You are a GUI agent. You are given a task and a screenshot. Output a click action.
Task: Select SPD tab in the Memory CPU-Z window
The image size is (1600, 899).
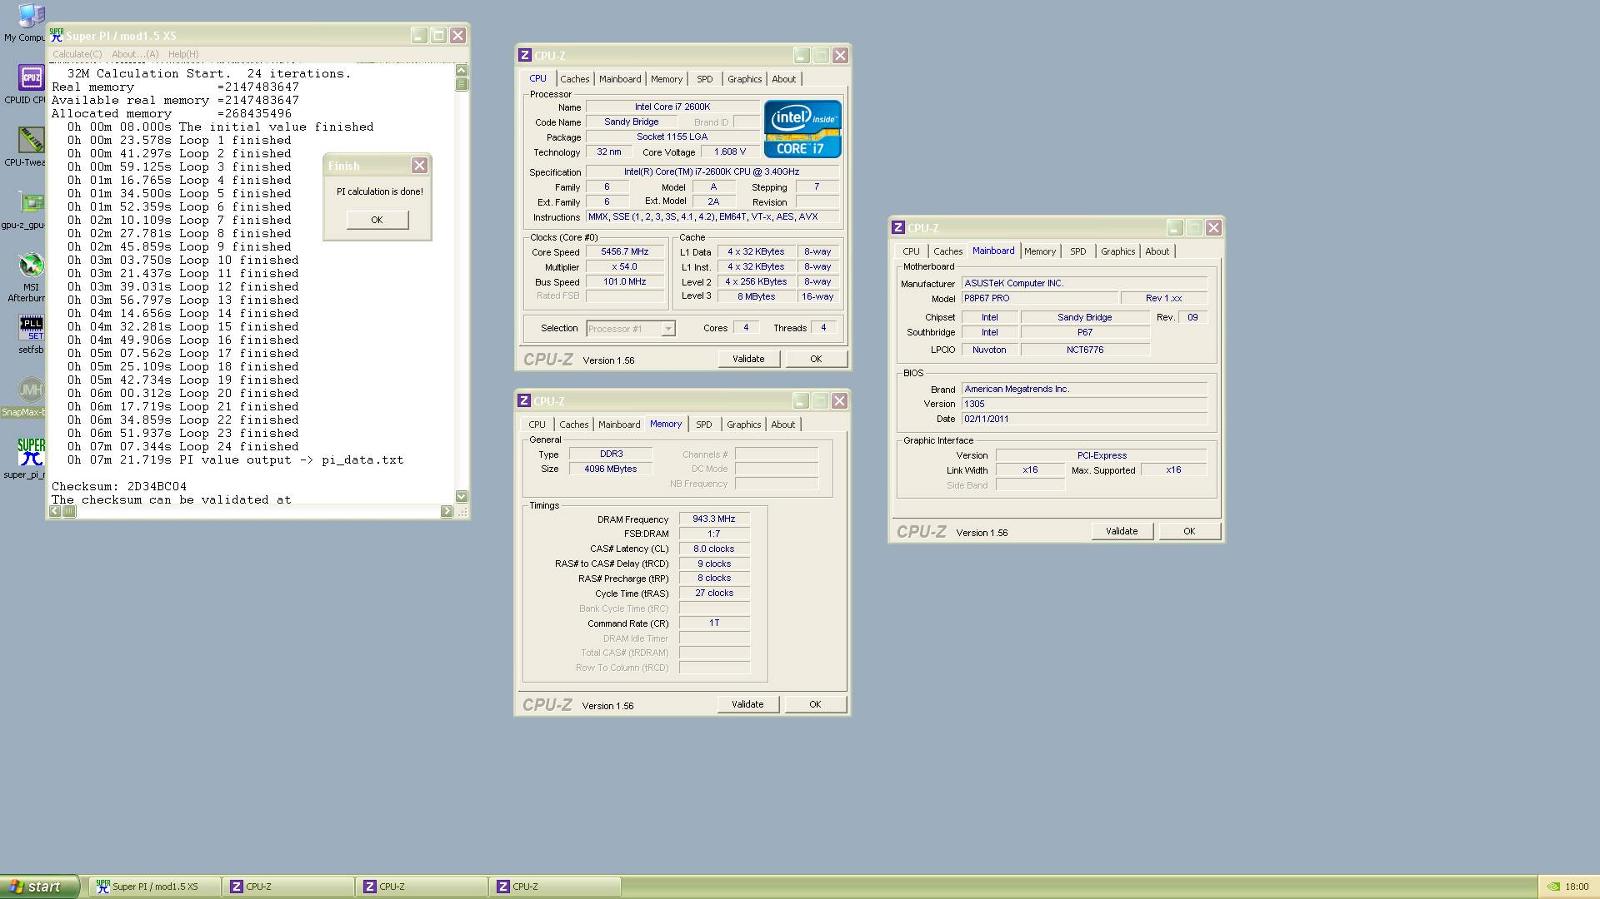click(x=704, y=425)
